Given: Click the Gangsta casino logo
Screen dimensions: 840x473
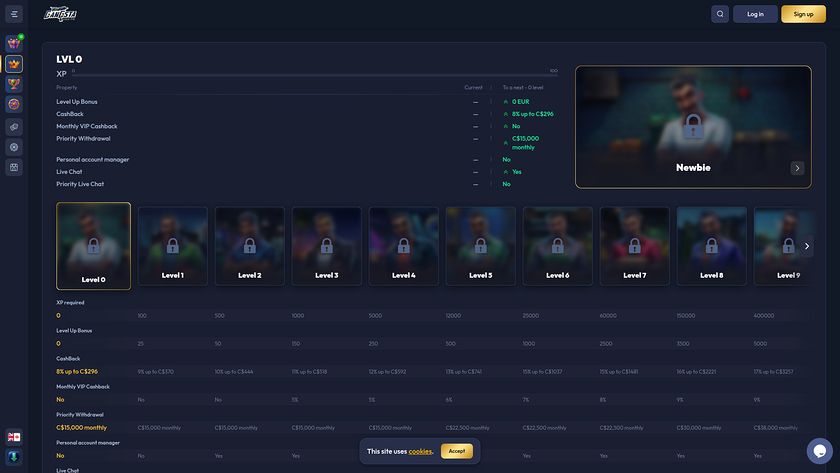Looking at the screenshot, I should pos(60,14).
